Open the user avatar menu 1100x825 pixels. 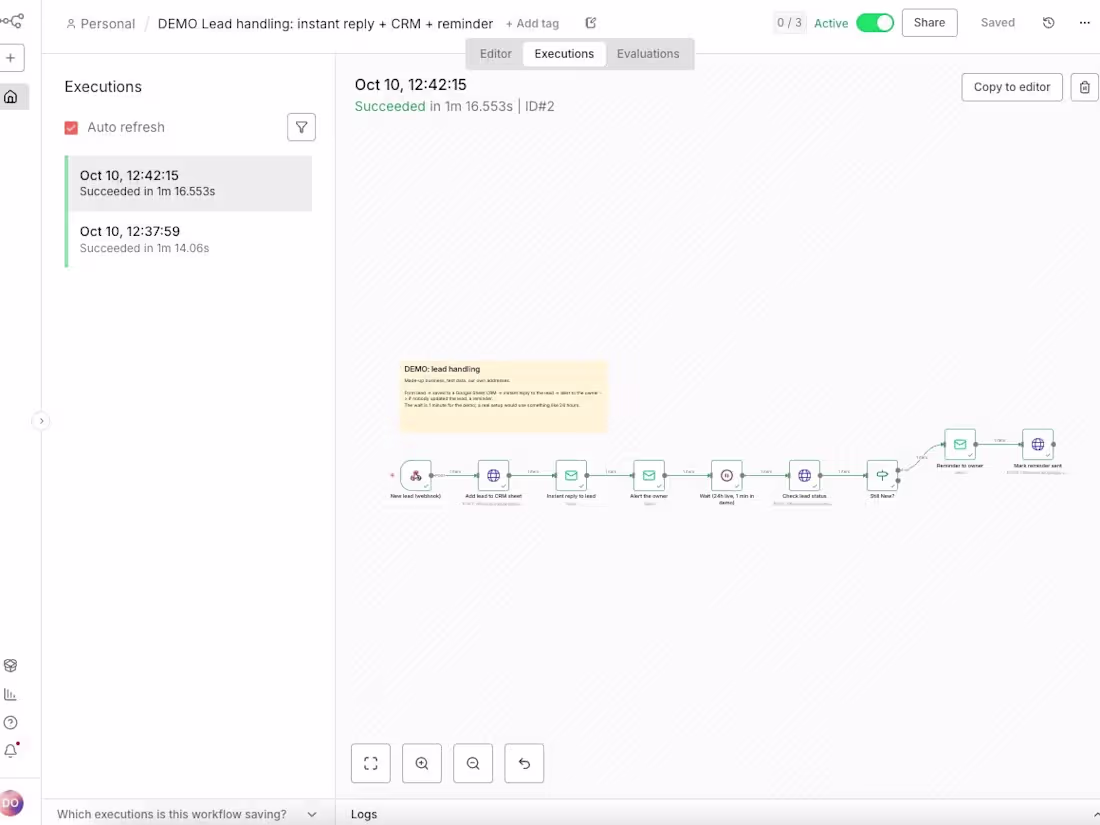click(11, 803)
